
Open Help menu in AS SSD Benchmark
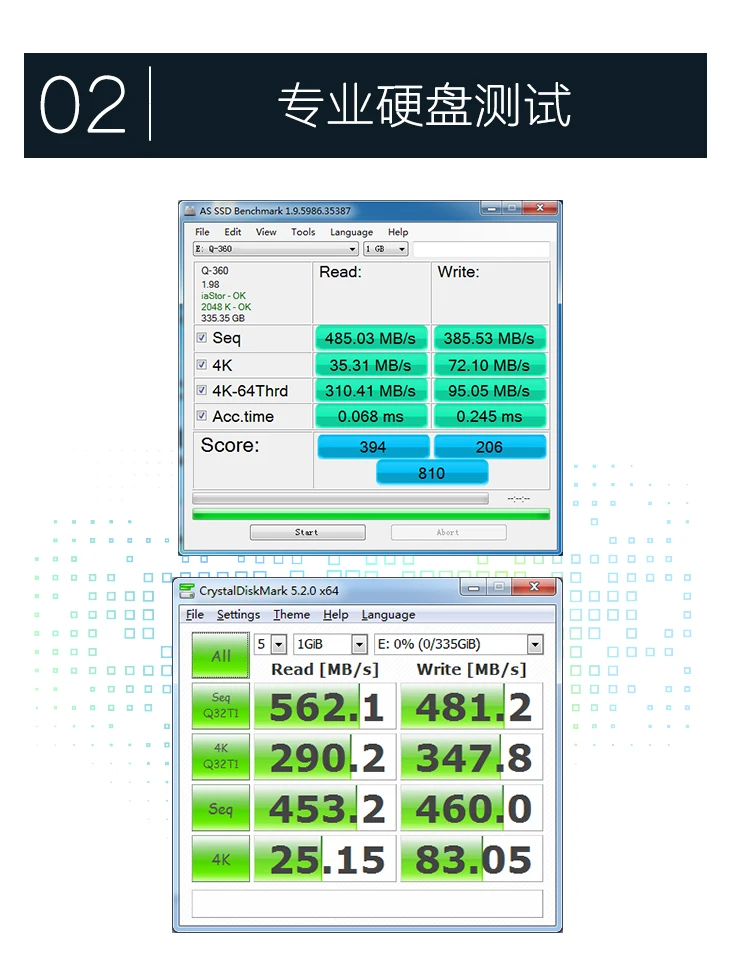click(398, 232)
